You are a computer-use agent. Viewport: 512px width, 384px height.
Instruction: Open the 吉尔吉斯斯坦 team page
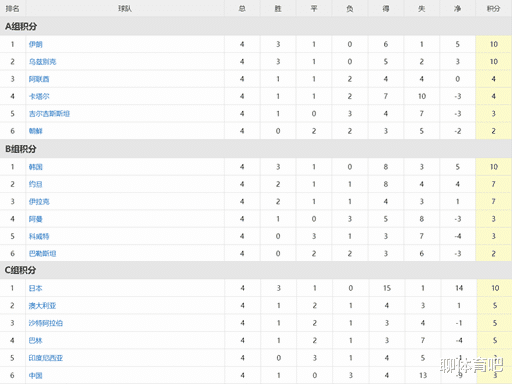[x=49, y=114]
